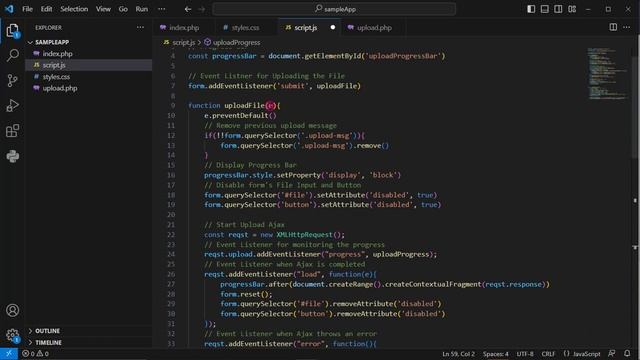Toggle the secondary side bar layout icon

(x=558, y=9)
